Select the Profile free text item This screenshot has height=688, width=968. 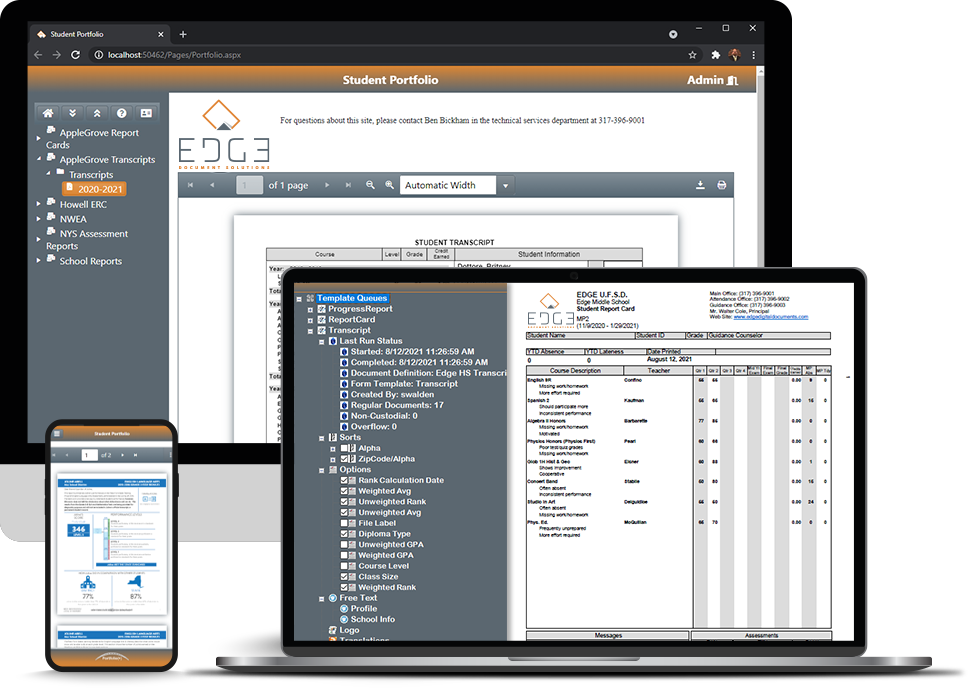pos(364,609)
